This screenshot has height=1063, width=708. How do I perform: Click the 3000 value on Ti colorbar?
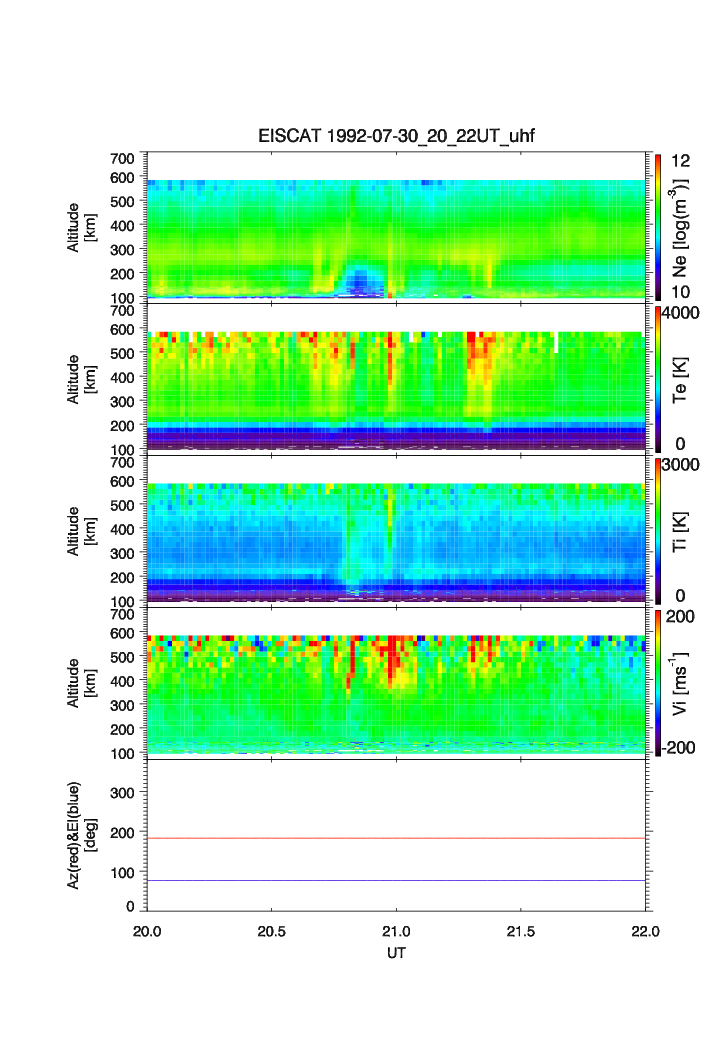(x=681, y=464)
